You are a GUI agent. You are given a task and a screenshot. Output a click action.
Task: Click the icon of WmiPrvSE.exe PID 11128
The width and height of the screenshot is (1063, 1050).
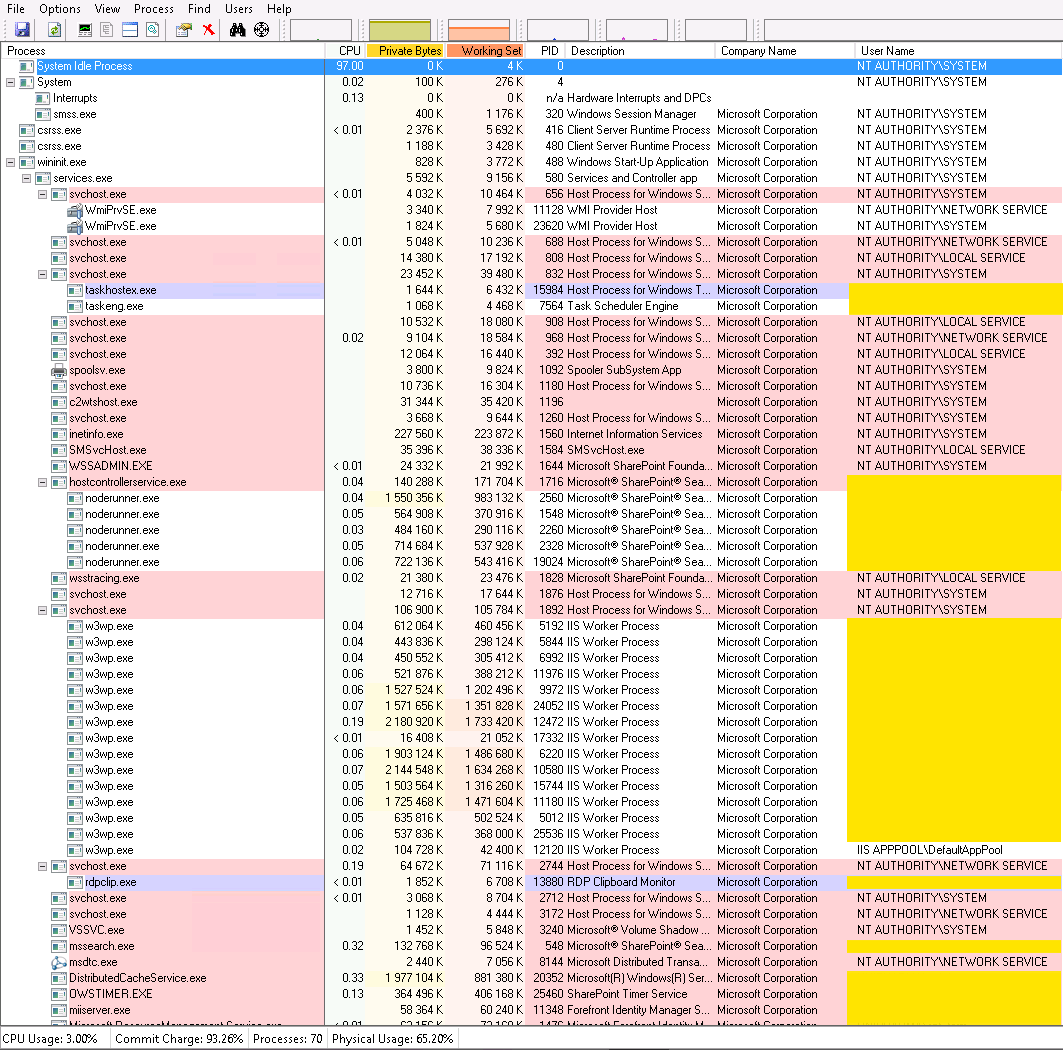75,210
